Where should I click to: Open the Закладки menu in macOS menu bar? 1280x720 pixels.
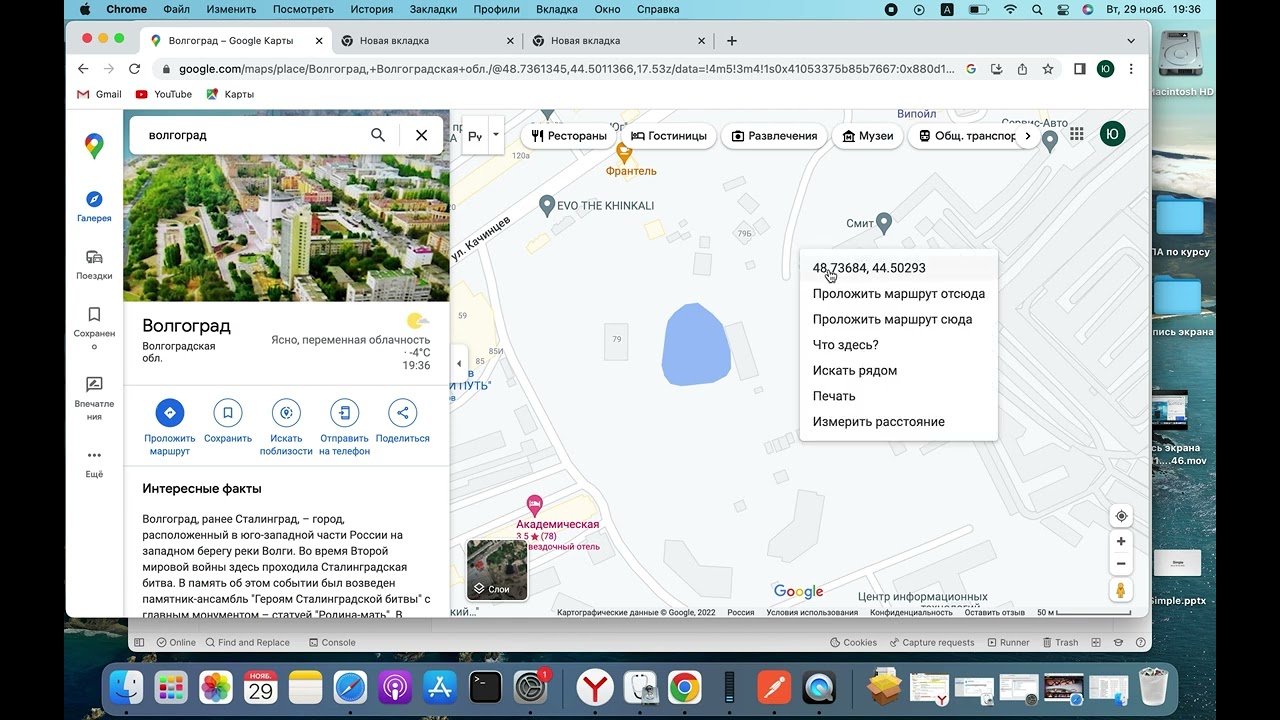tap(433, 9)
